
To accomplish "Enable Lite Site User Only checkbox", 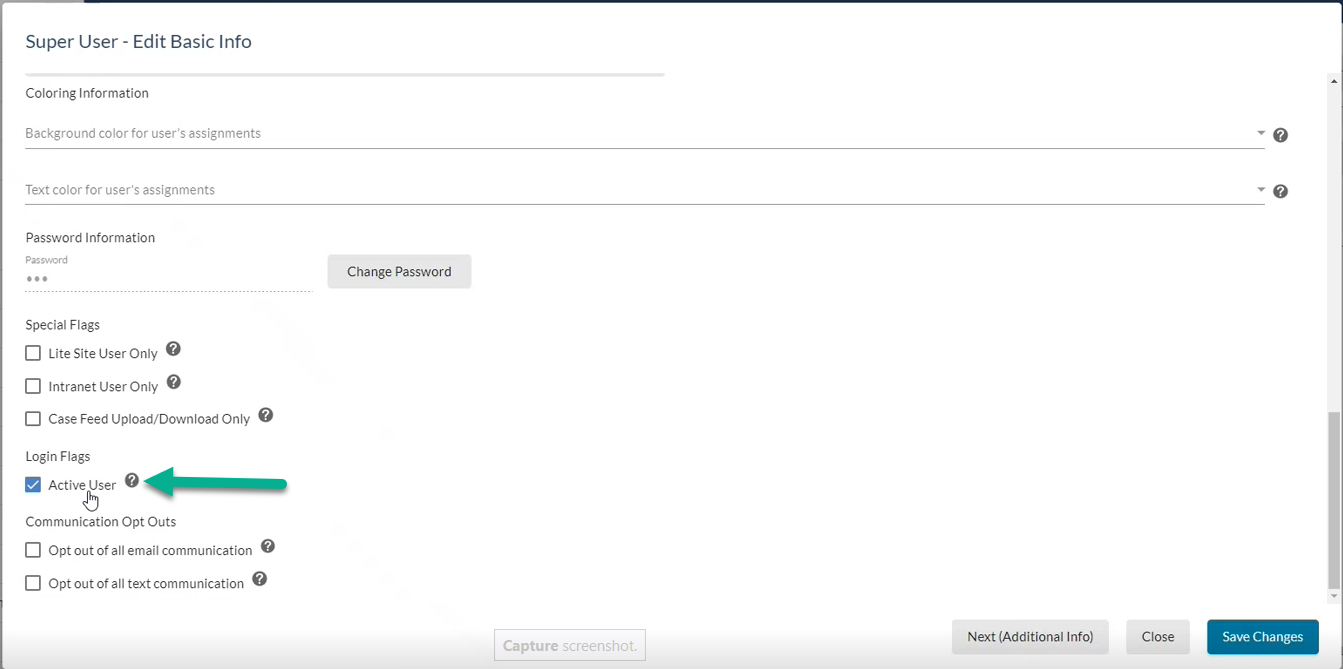I will click(x=33, y=353).
